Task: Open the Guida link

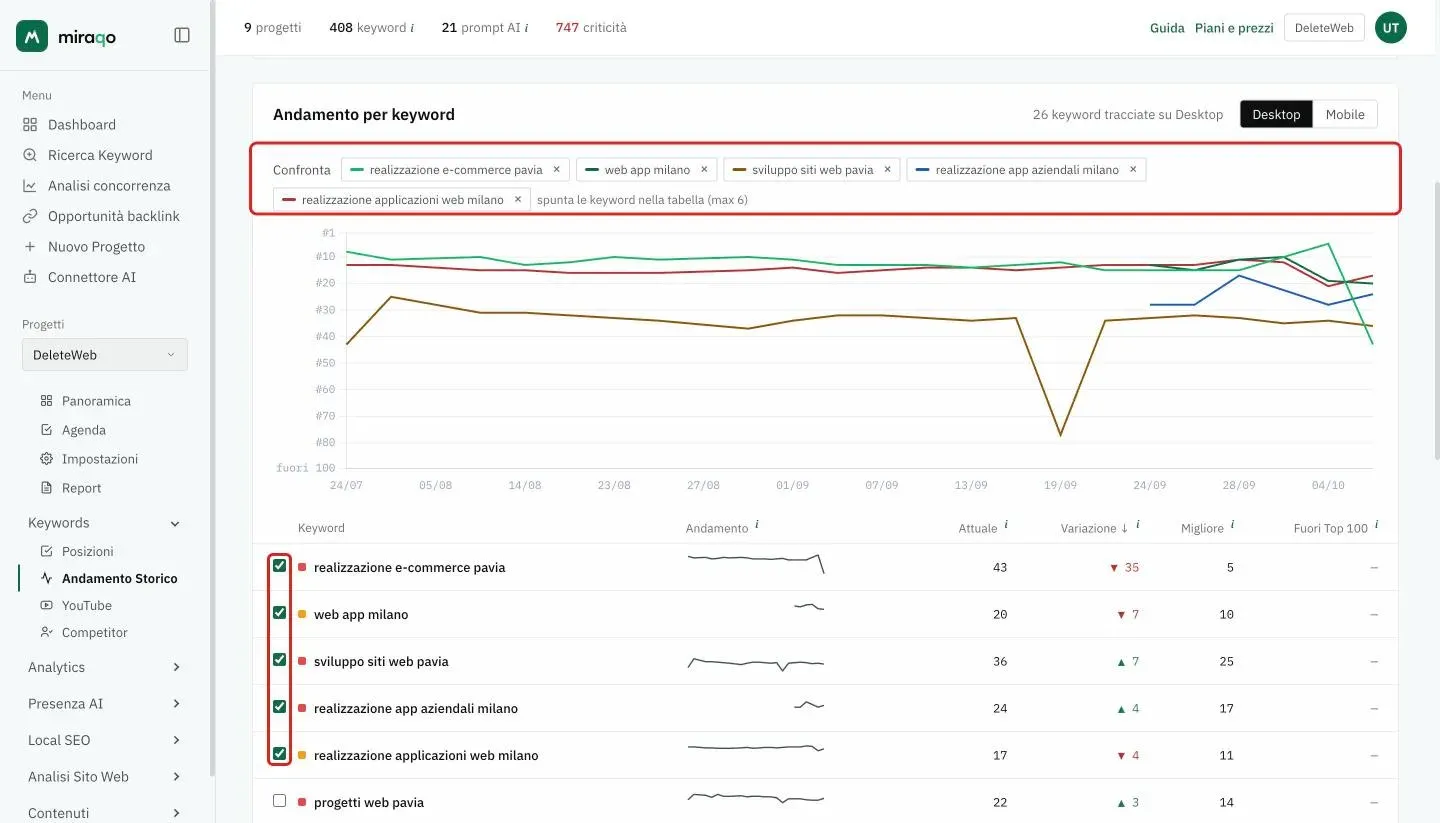Action: pyautogui.click(x=1167, y=28)
